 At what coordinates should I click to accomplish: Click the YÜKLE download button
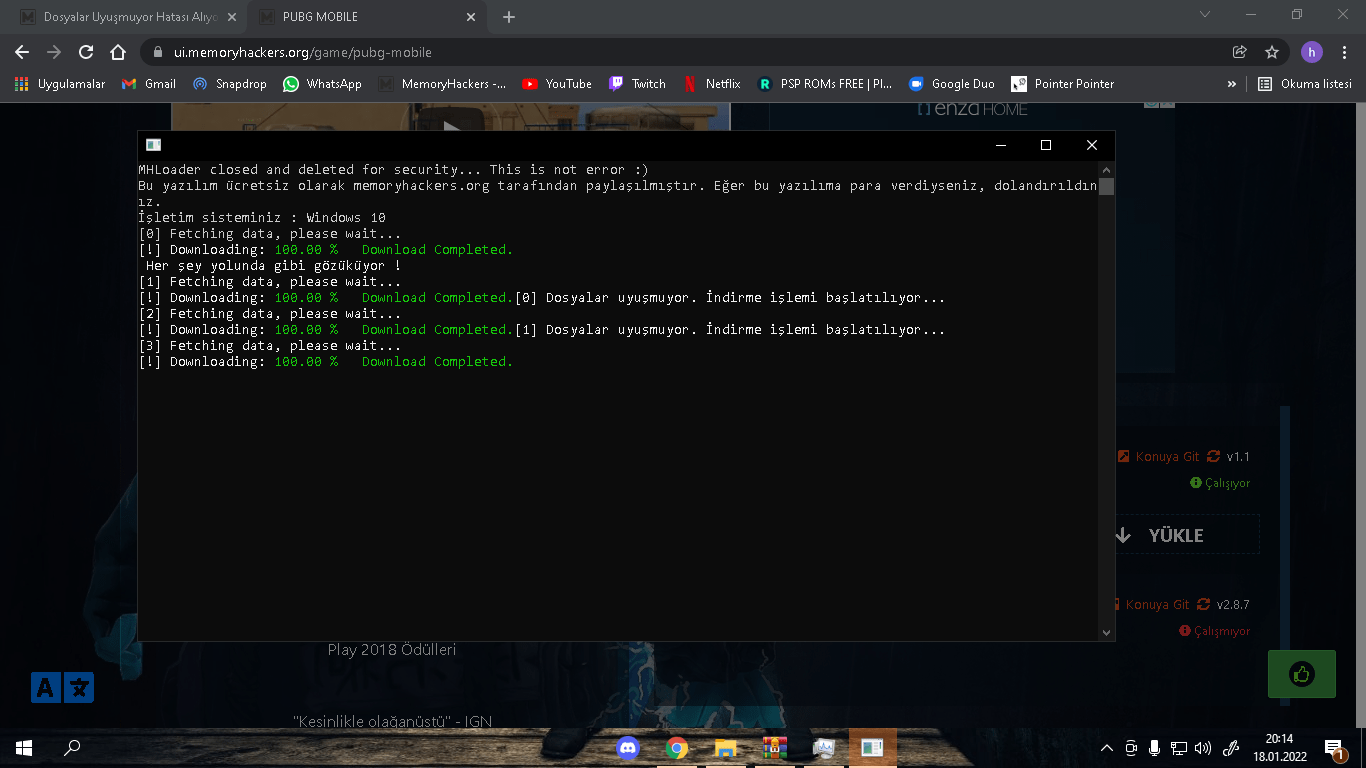pyautogui.click(x=1175, y=535)
